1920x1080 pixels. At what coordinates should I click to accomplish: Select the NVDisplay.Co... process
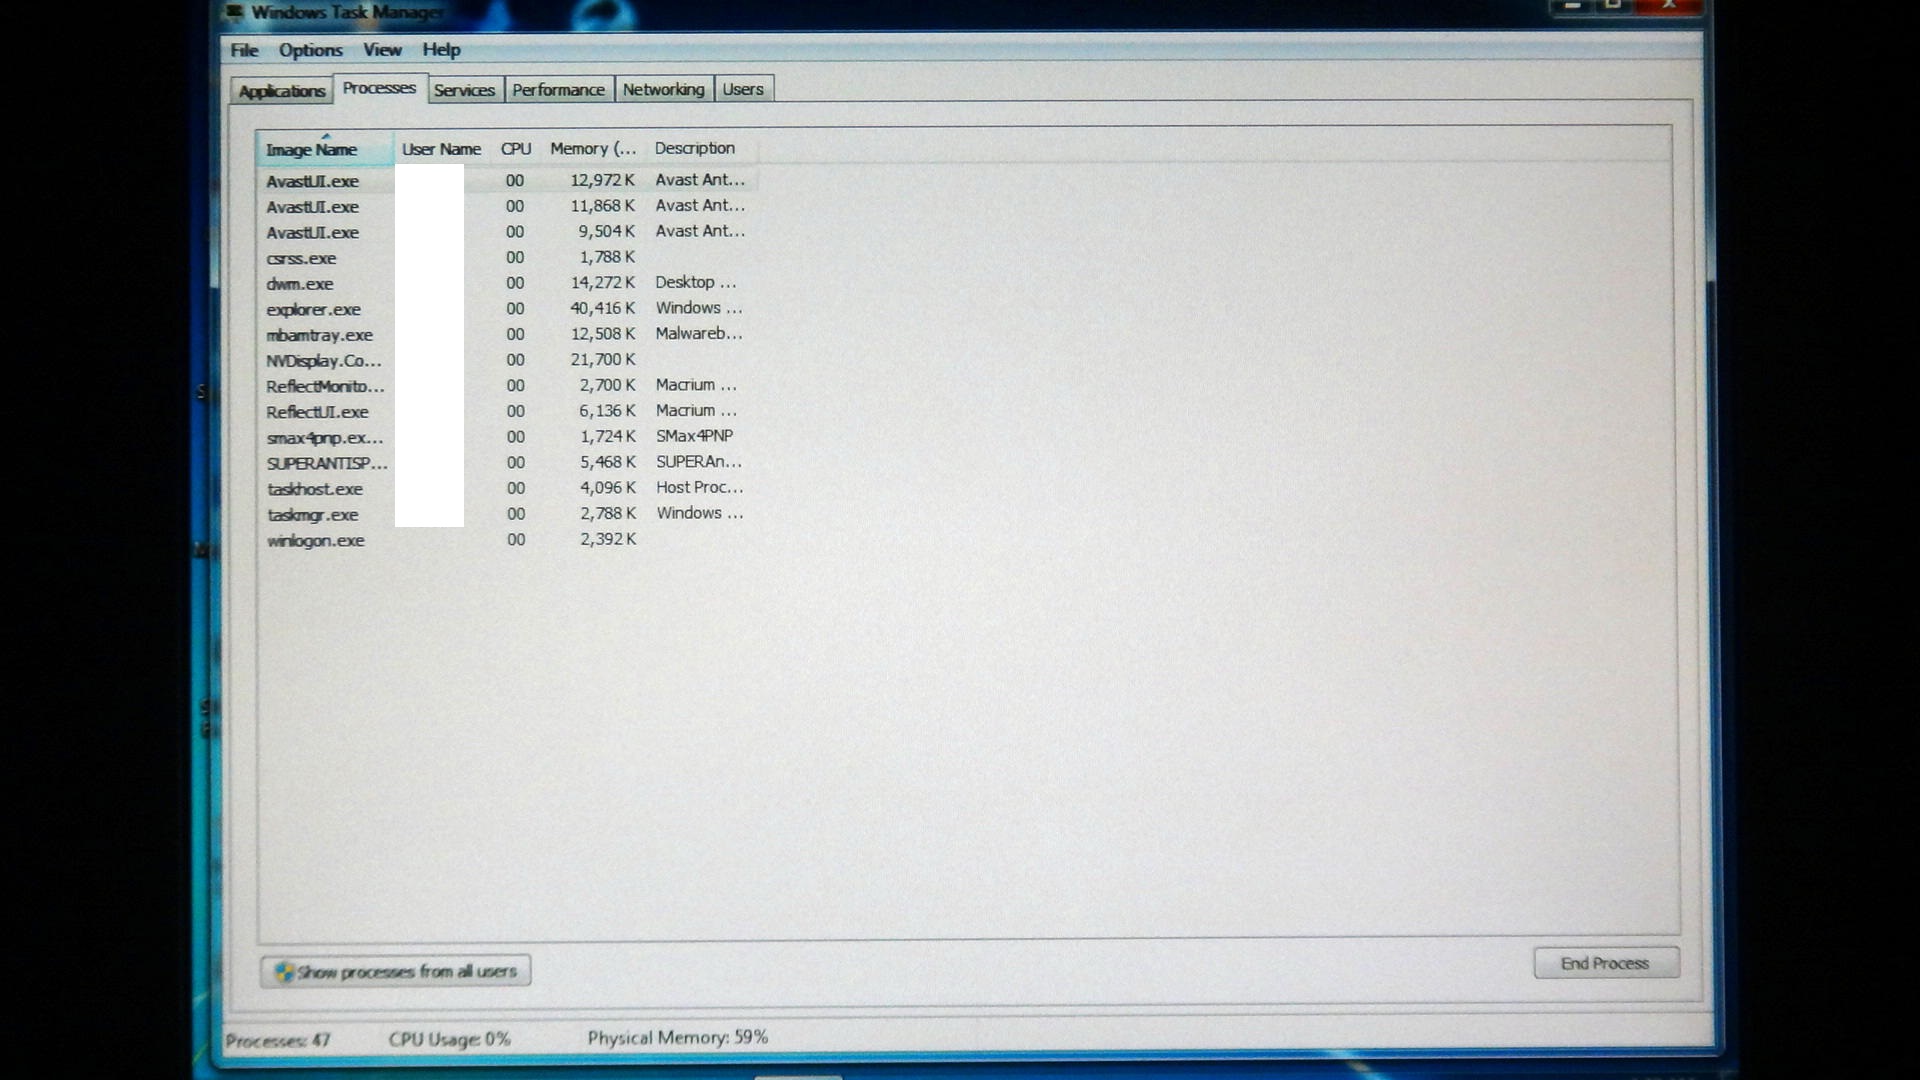[507, 360]
